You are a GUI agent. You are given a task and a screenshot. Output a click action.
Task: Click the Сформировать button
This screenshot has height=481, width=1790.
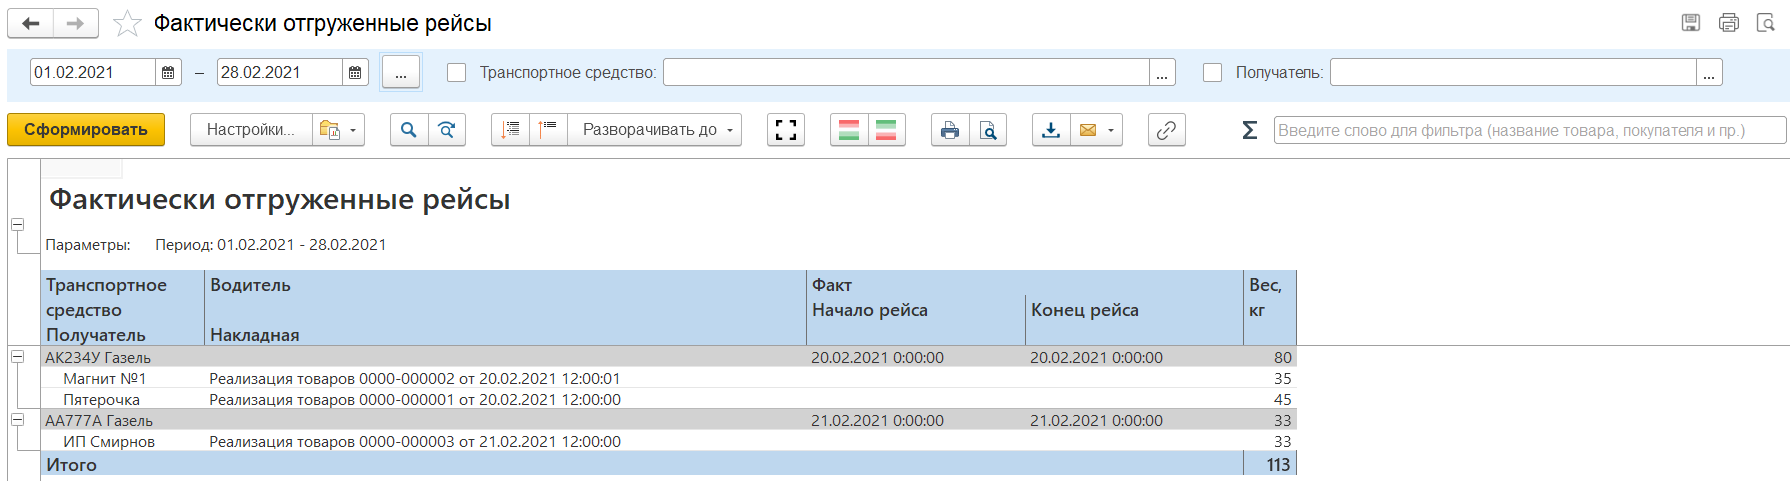(x=86, y=130)
